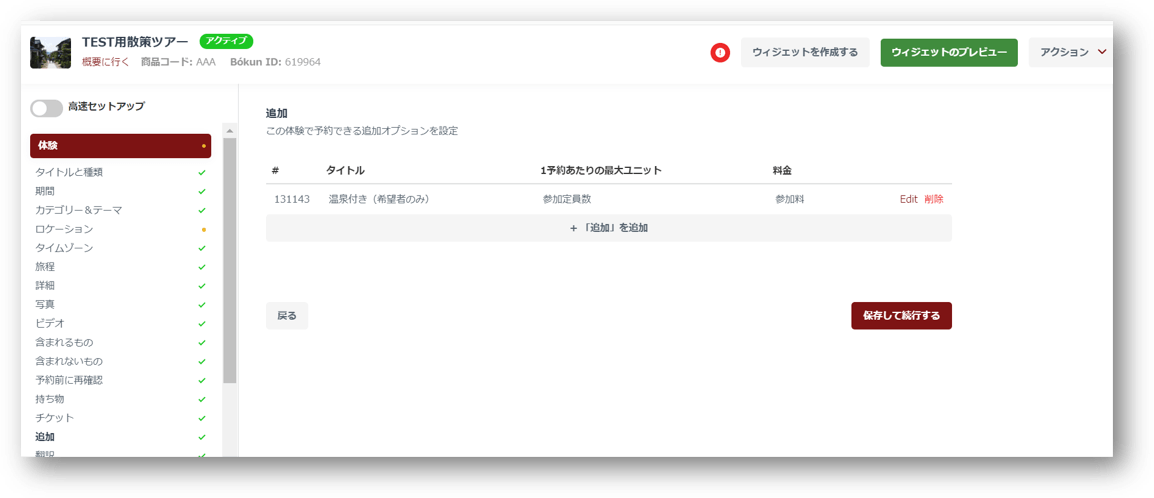Edit the 温泉付き add-on row
This screenshot has width=1154, height=498.
[x=908, y=199]
